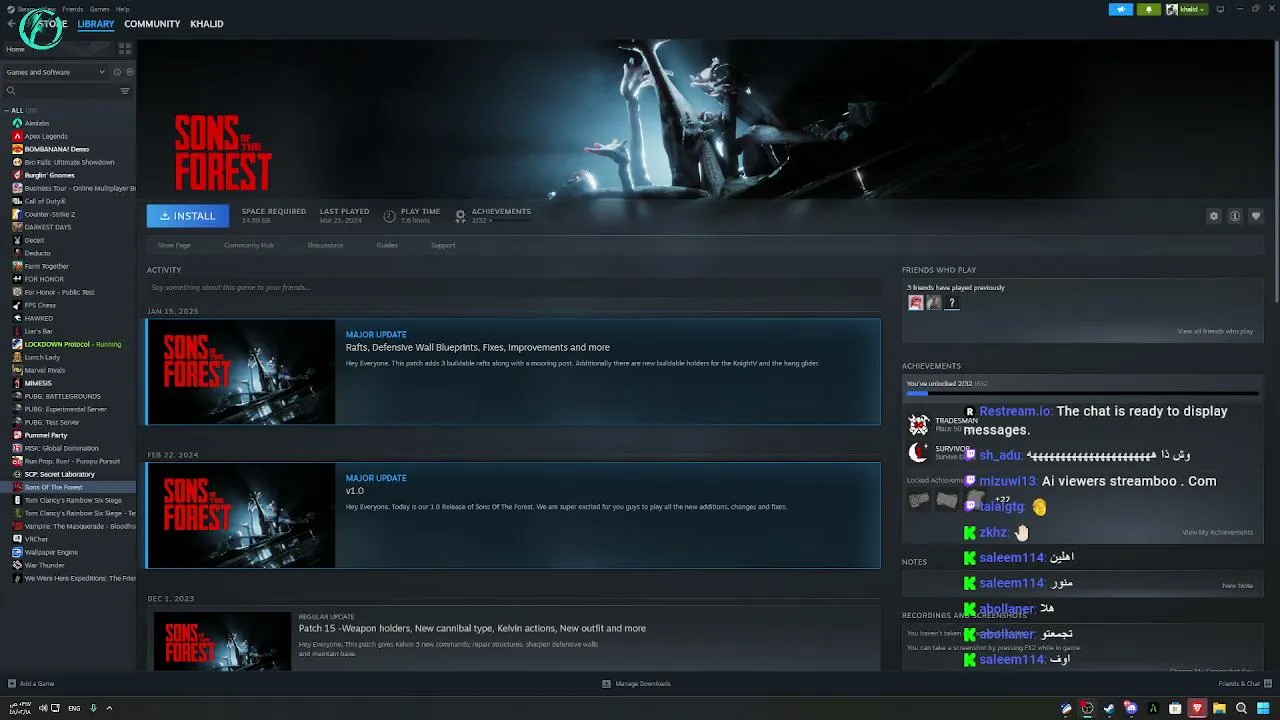
Task: Open Patch 15 update title
Action: [472, 628]
